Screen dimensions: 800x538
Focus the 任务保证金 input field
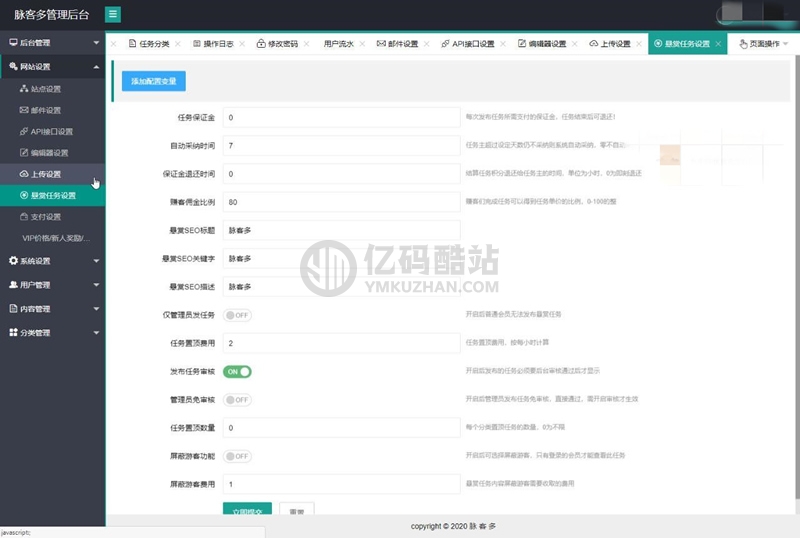point(341,117)
